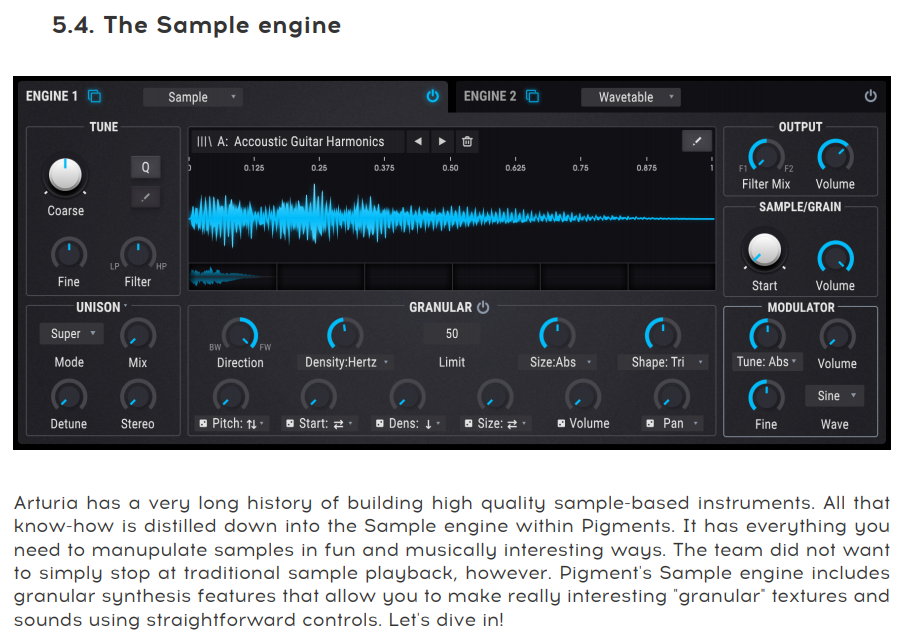Image resolution: width=902 pixels, height=641 pixels.
Task: Click the Coarse tune knob
Action: pos(65,175)
